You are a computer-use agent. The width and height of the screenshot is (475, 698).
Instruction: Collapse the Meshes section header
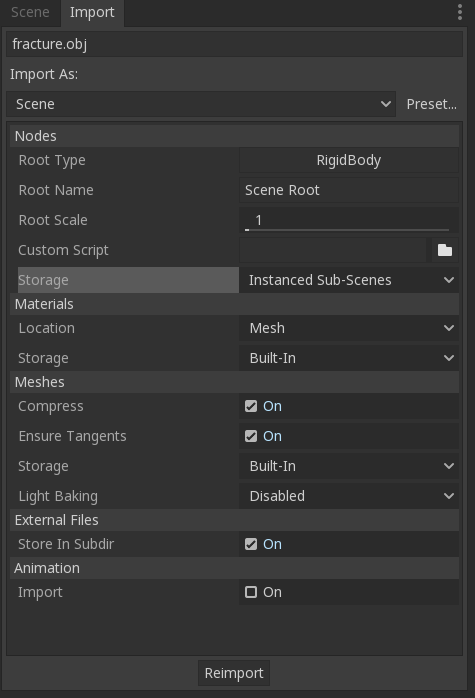pos(235,382)
